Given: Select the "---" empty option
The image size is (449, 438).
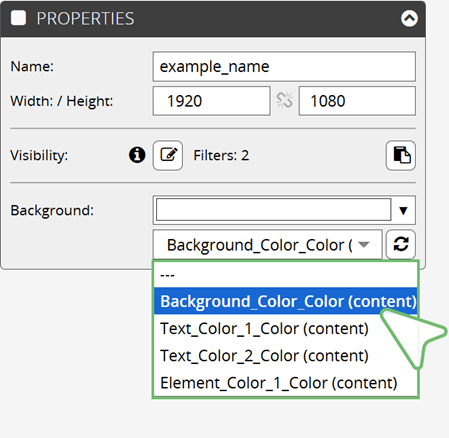Looking at the screenshot, I should 285,275.
